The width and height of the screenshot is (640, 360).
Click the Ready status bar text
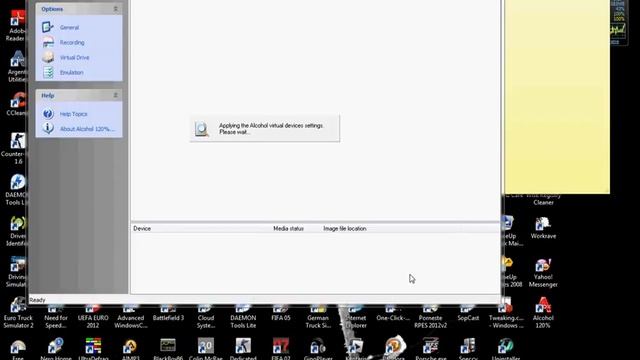pos(37,300)
